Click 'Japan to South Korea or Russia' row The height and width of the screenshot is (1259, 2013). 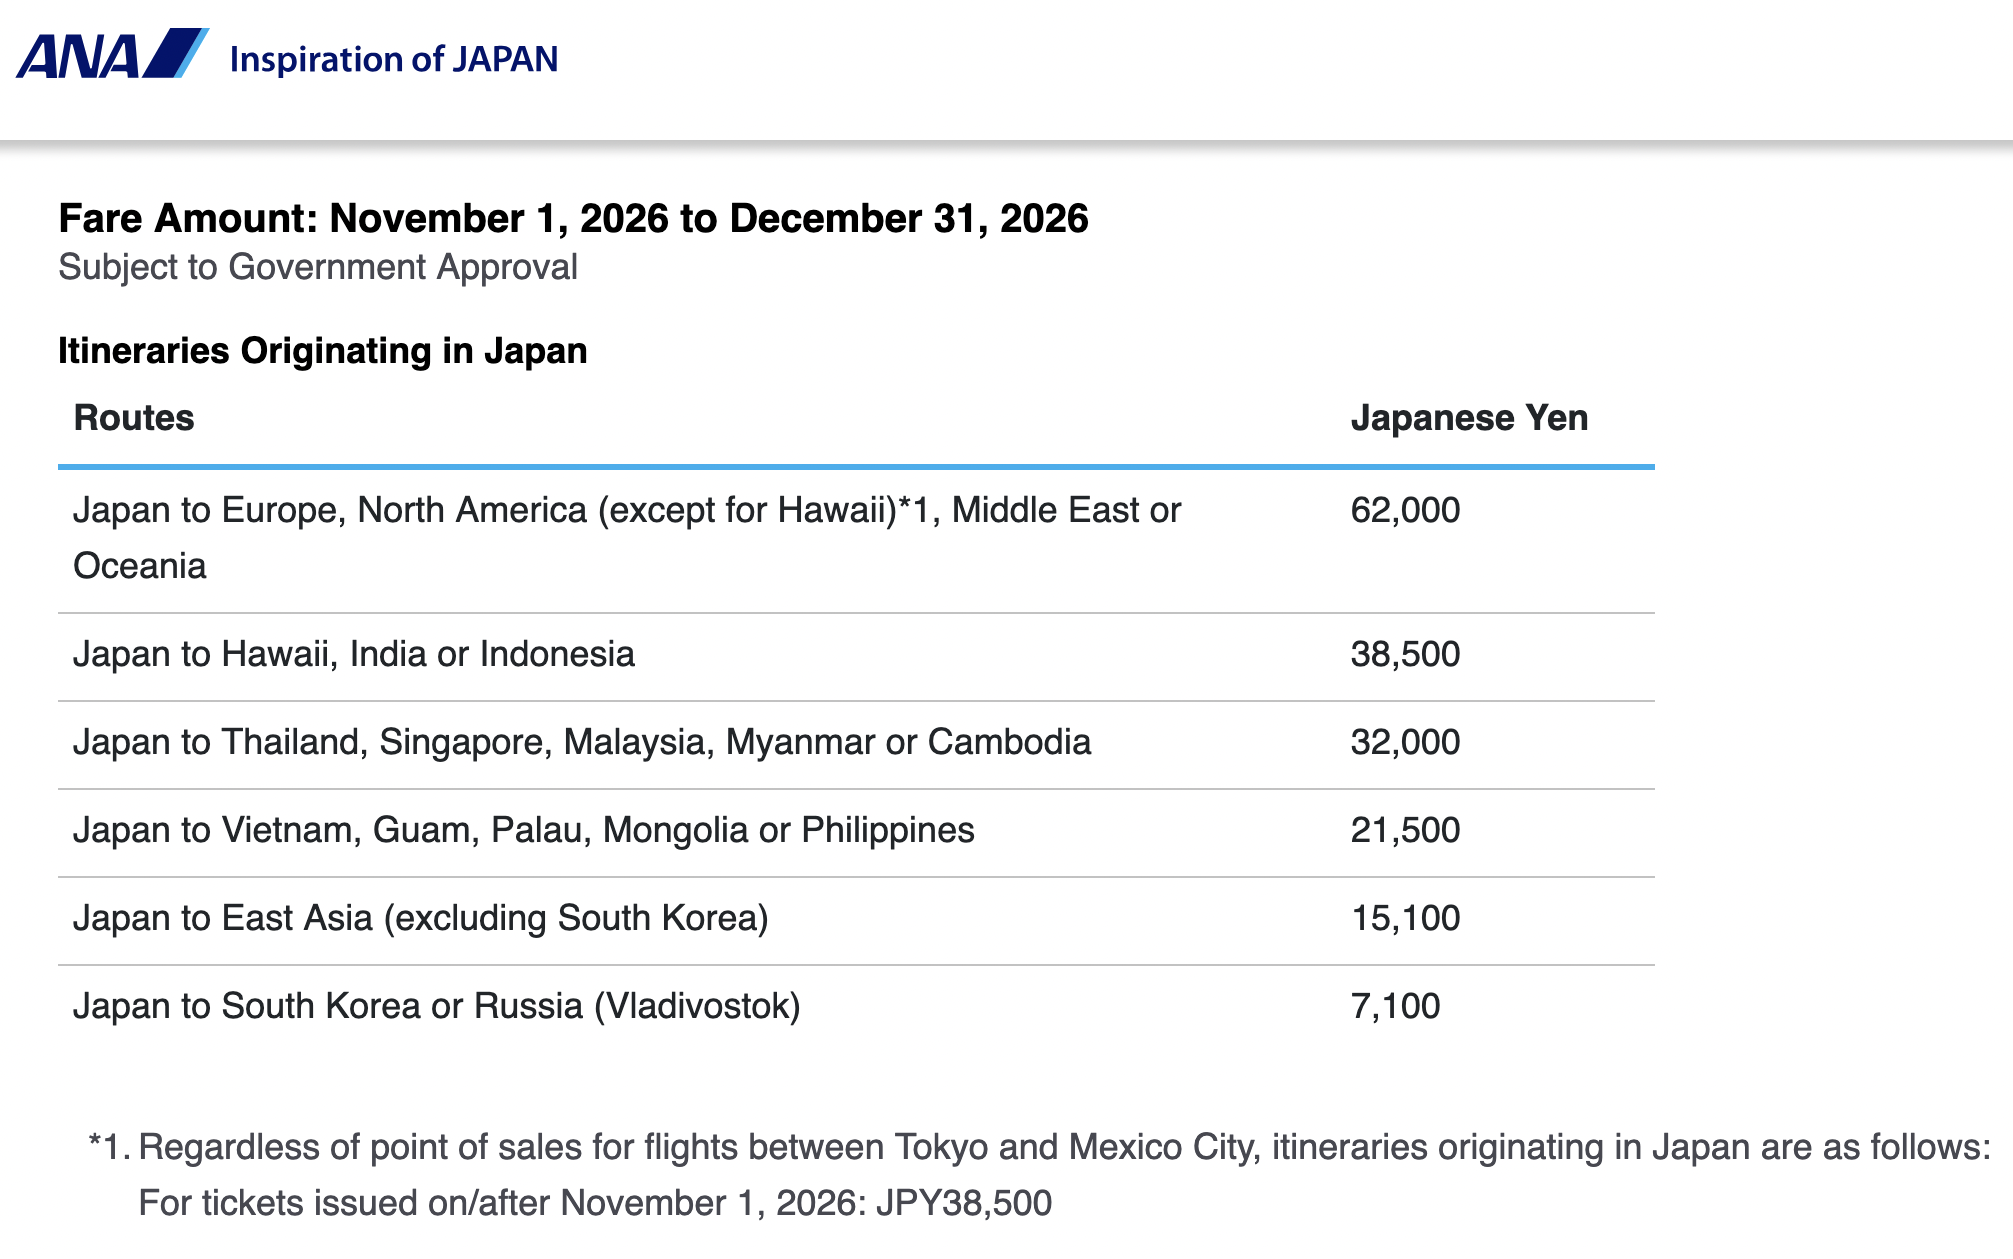point(856,1008)
